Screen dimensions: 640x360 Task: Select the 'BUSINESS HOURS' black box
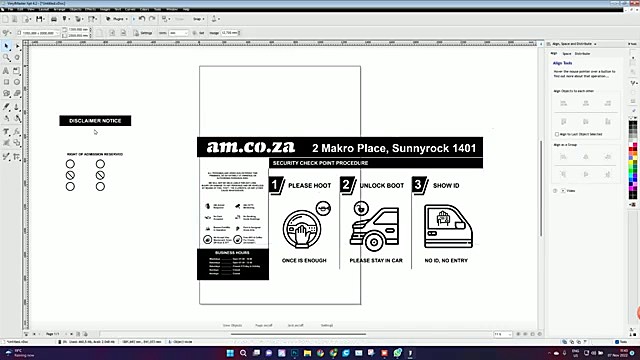(233, 264)
